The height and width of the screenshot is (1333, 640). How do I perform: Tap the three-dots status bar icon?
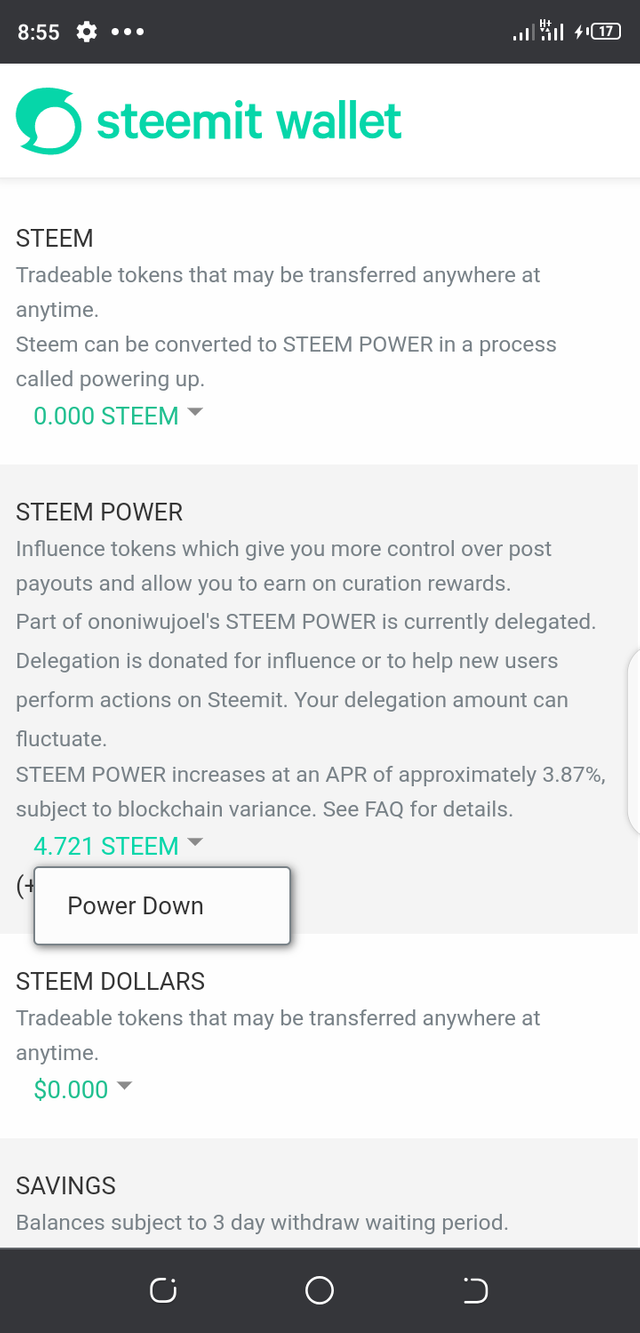tap(128, 32)
